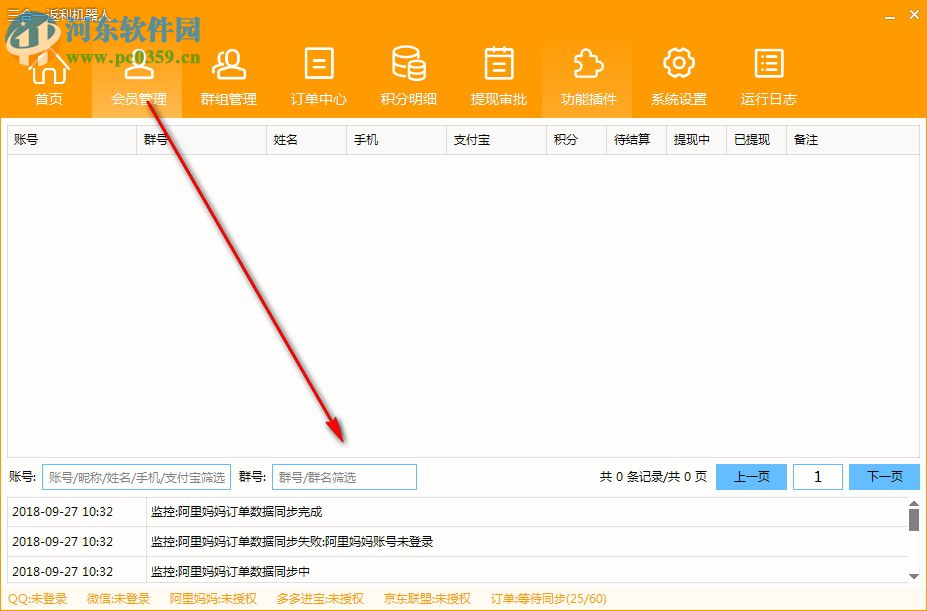The height and width of the screenshot is (611, 927).
Task: Click the 群号 group filter input box
Action: click(x=344, y=476)
